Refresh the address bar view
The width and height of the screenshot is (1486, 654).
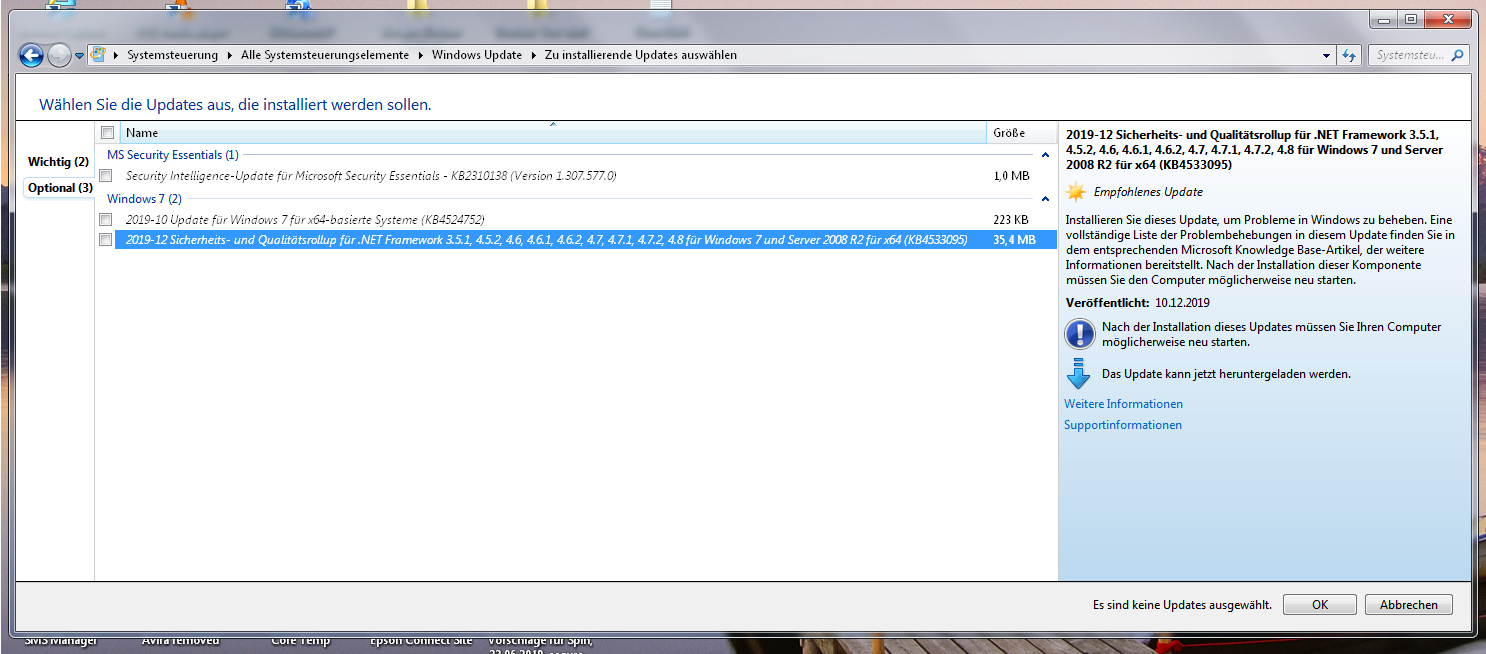tap(1349, 56)
